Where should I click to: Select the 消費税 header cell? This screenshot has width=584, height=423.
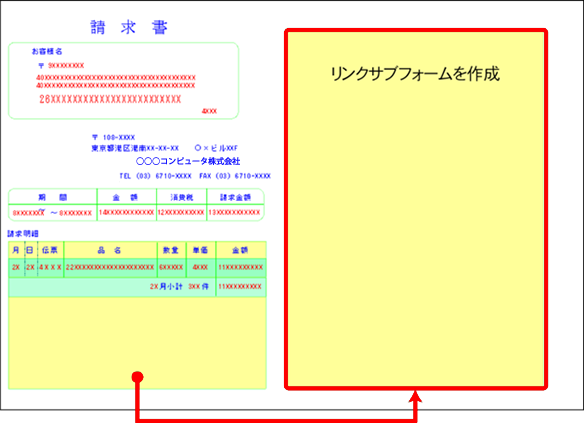coord(182,197)
